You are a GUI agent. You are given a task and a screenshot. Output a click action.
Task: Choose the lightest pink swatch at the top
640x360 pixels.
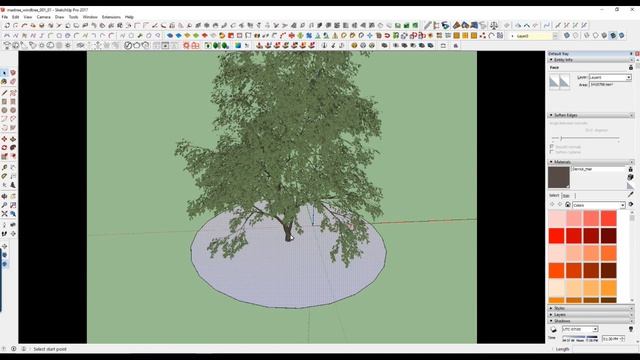coord(556,218)
